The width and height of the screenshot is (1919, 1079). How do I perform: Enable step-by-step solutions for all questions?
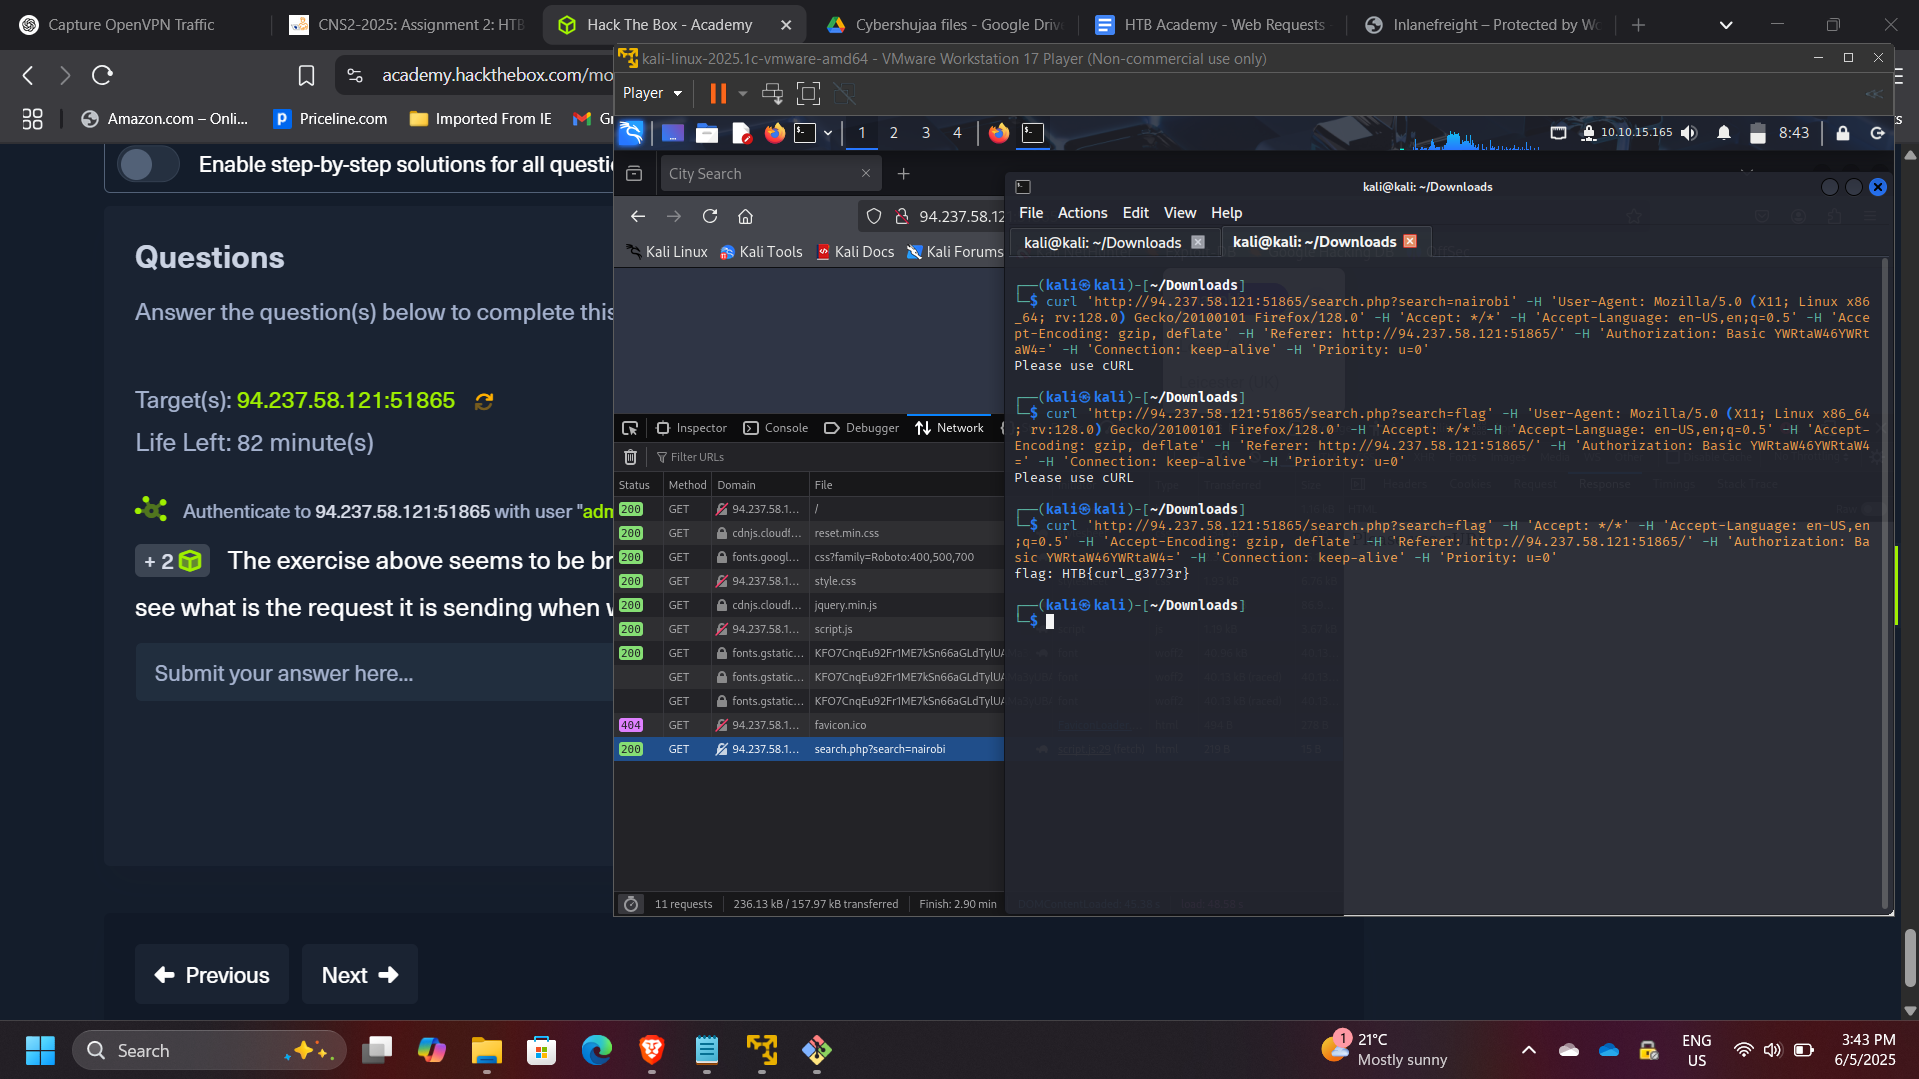pyautogui.click(x=148, y=163)
